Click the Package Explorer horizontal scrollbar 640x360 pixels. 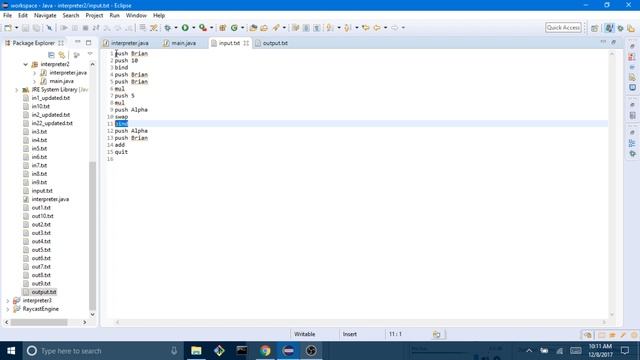coord(39,322)
